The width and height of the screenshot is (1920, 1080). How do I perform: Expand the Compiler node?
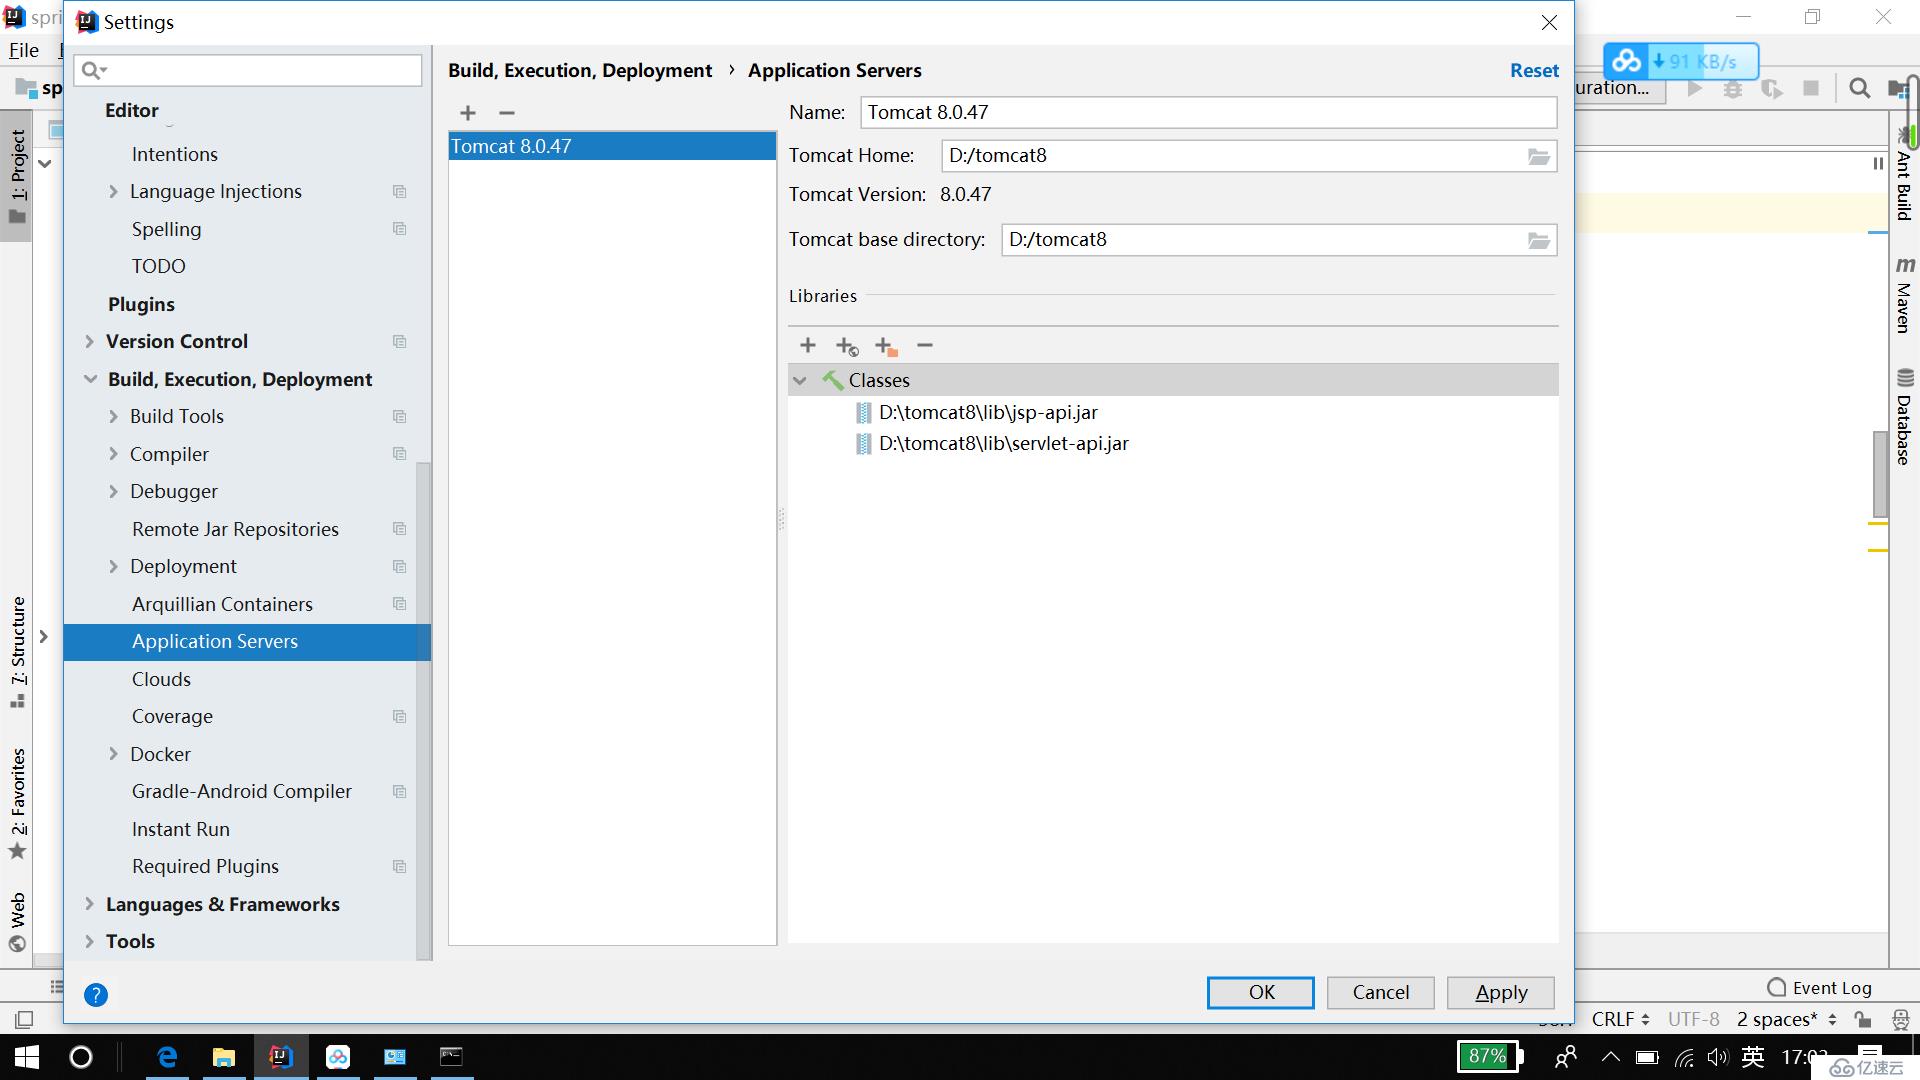(x=113, y=454)
